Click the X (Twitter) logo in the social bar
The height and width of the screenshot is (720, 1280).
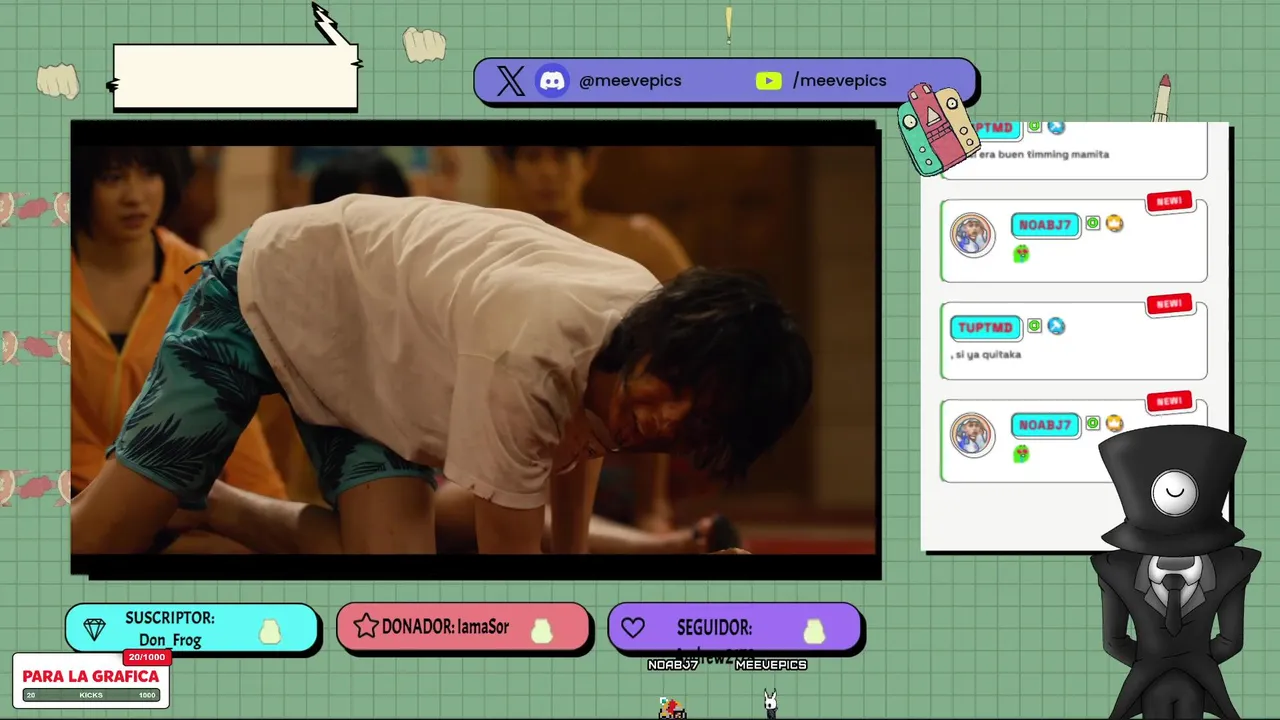(510, 81)
